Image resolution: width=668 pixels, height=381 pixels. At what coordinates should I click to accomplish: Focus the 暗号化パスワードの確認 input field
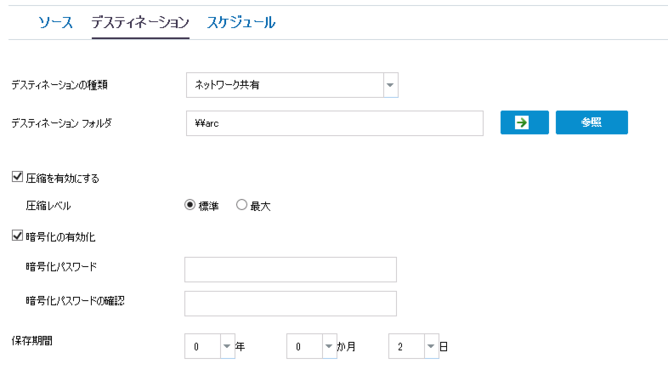[x=290, y=303]
